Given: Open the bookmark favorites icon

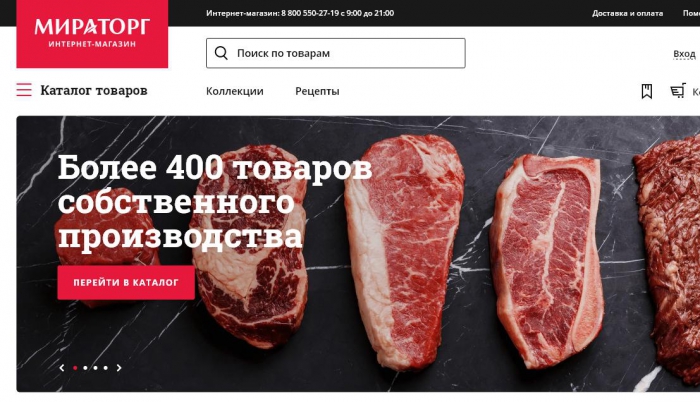Looking at the screenshot, I should tap(646, 91).
